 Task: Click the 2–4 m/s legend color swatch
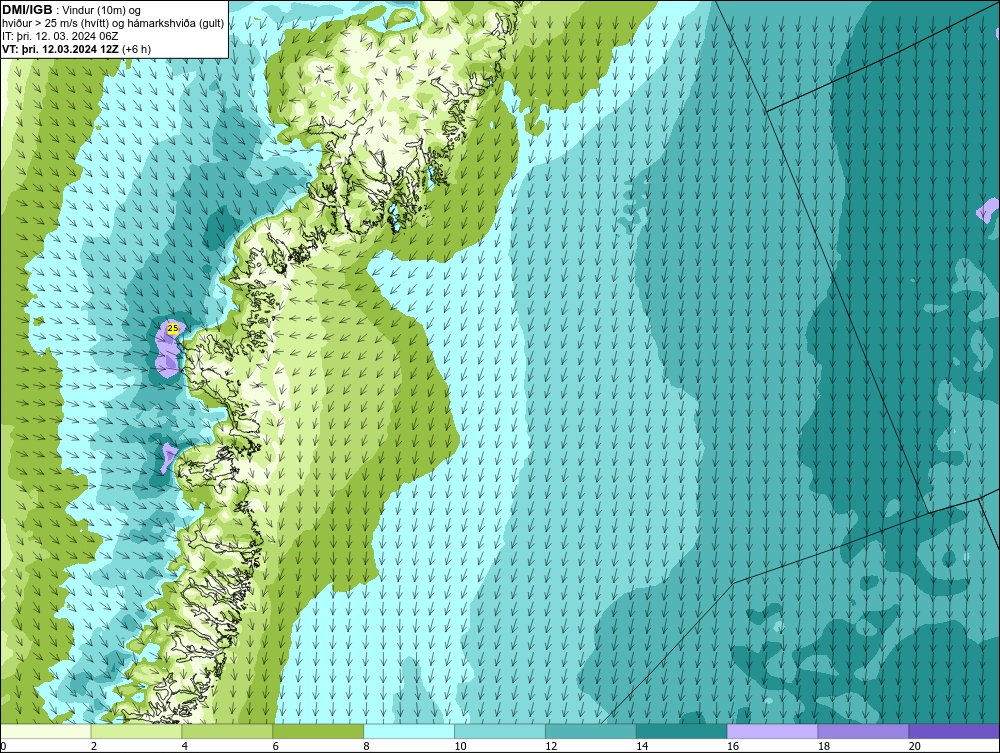click(136, 731)
